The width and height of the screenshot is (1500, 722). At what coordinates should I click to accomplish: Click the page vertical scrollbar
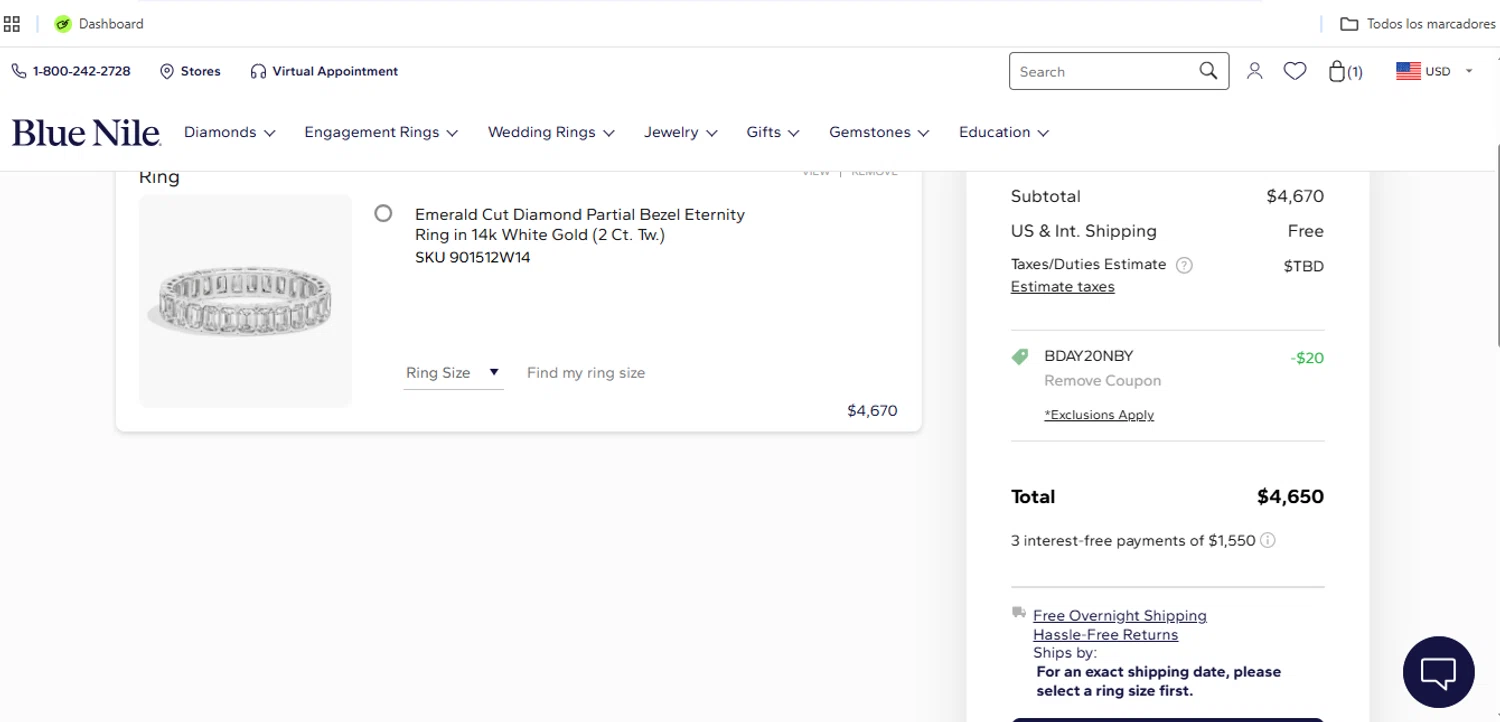point(1496,245)
